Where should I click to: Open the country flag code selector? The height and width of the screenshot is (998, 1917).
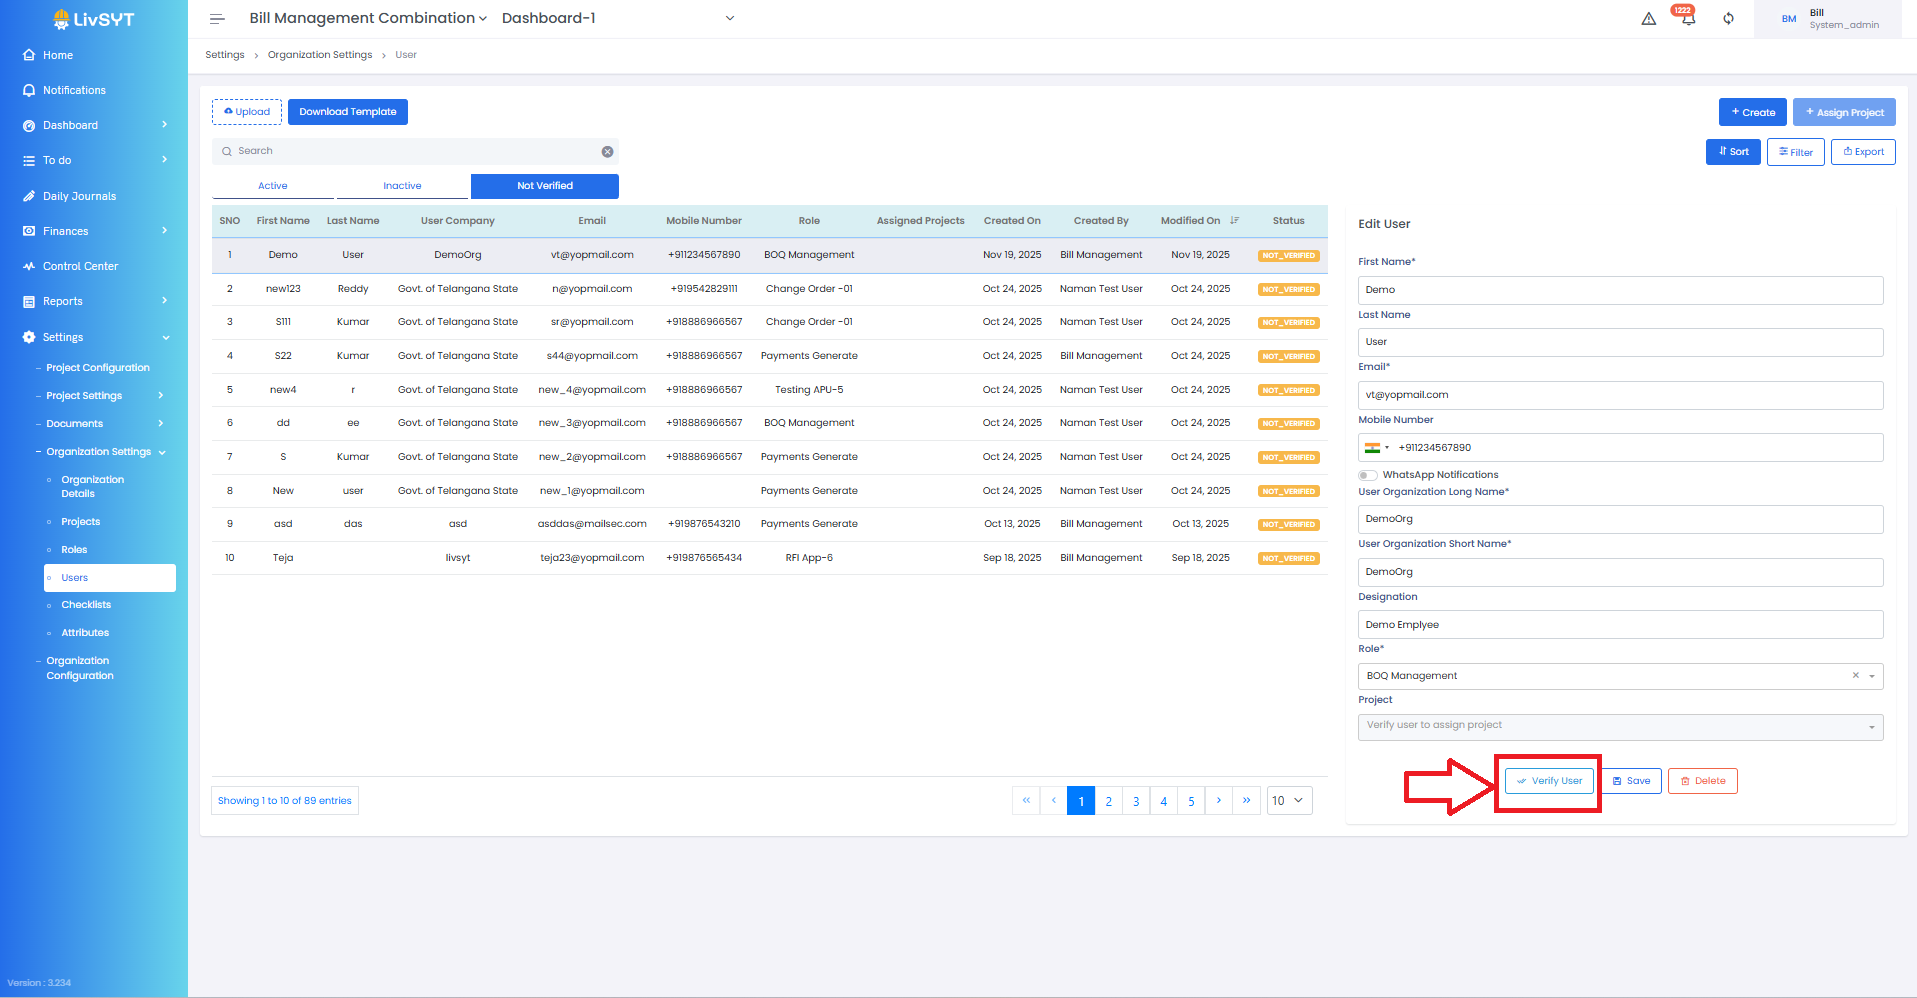pyautogui.click(x=1377, y=448)
